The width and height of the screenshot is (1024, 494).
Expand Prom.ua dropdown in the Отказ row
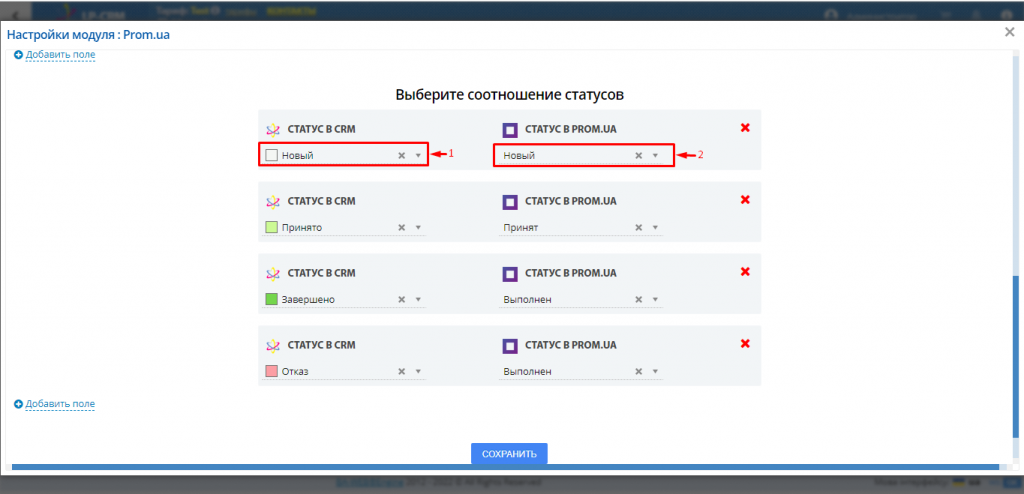pos(655,371)
